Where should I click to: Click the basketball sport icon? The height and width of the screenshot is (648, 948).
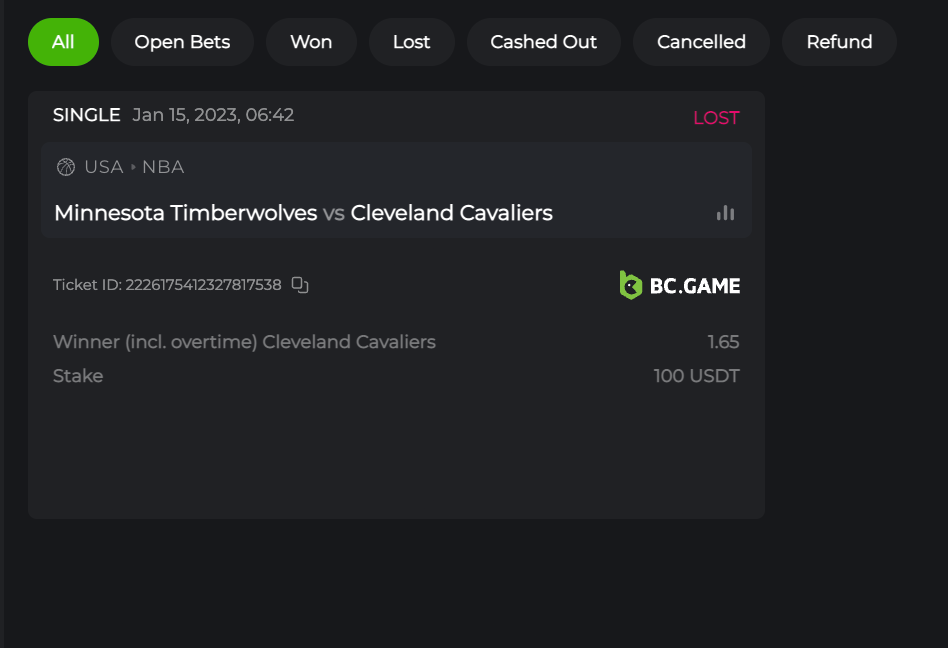pos(66,167)
